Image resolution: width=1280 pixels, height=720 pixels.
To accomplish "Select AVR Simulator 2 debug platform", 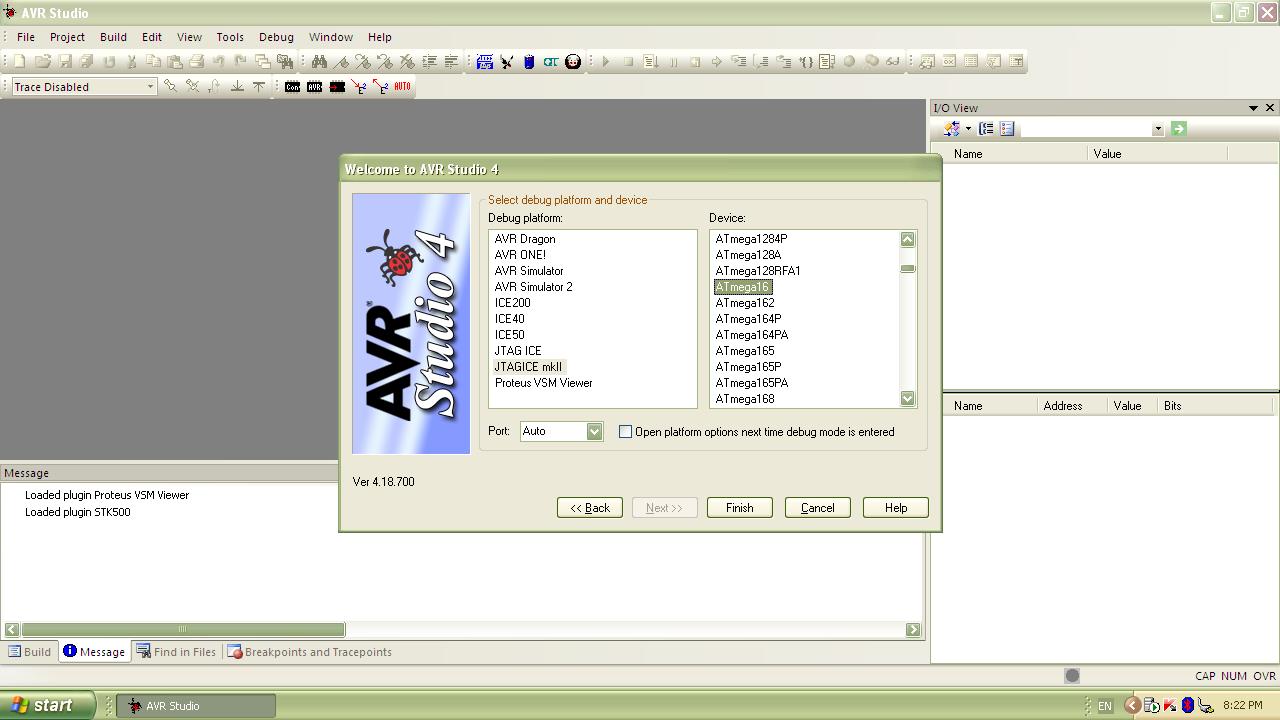I will (533, 287).
